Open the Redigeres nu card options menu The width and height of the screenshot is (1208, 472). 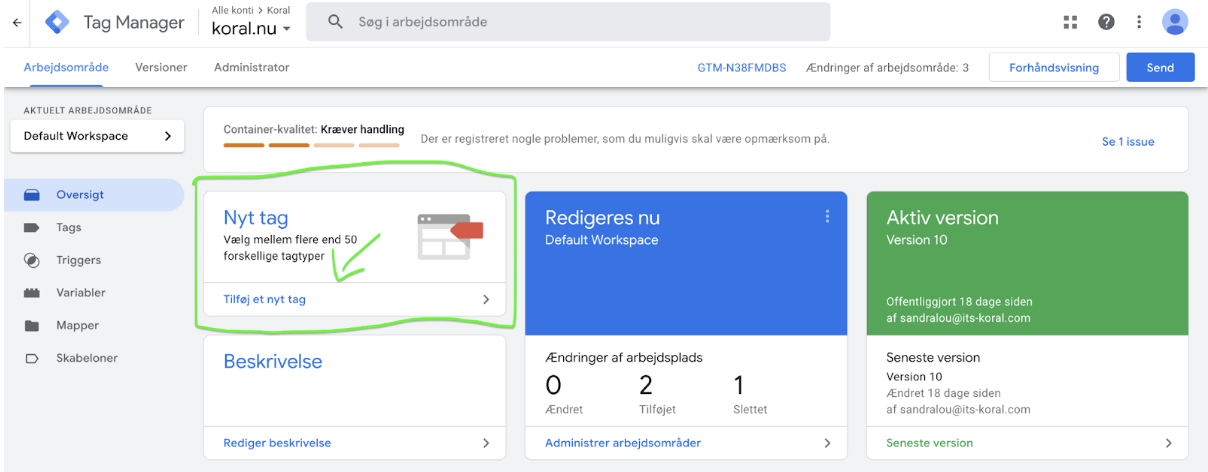click(827, 217)
